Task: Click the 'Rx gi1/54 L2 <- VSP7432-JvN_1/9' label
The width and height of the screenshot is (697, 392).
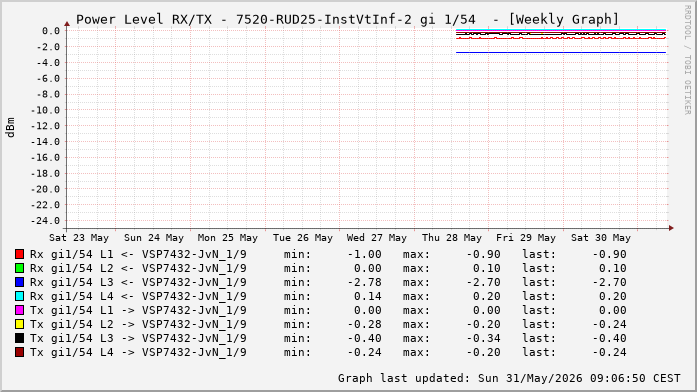Action: (x=138, y=268)
